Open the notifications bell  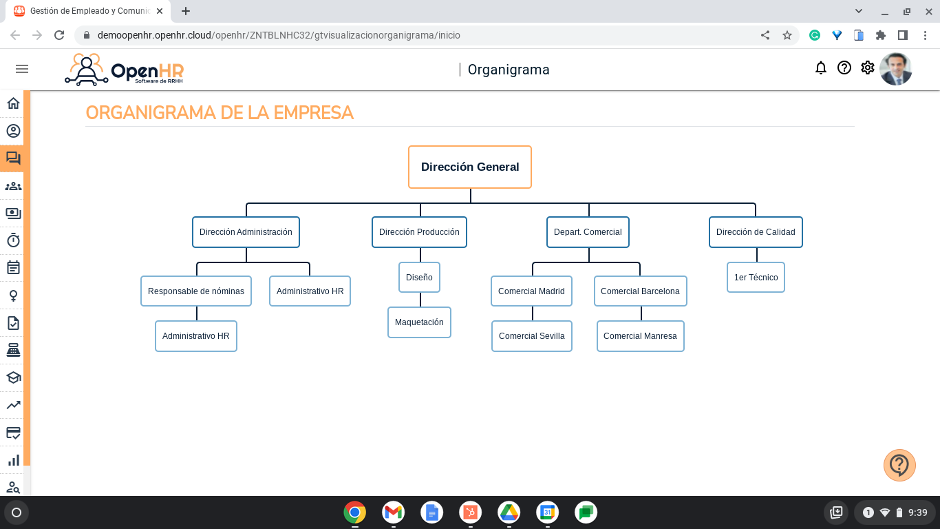click(x=821, y=68)
